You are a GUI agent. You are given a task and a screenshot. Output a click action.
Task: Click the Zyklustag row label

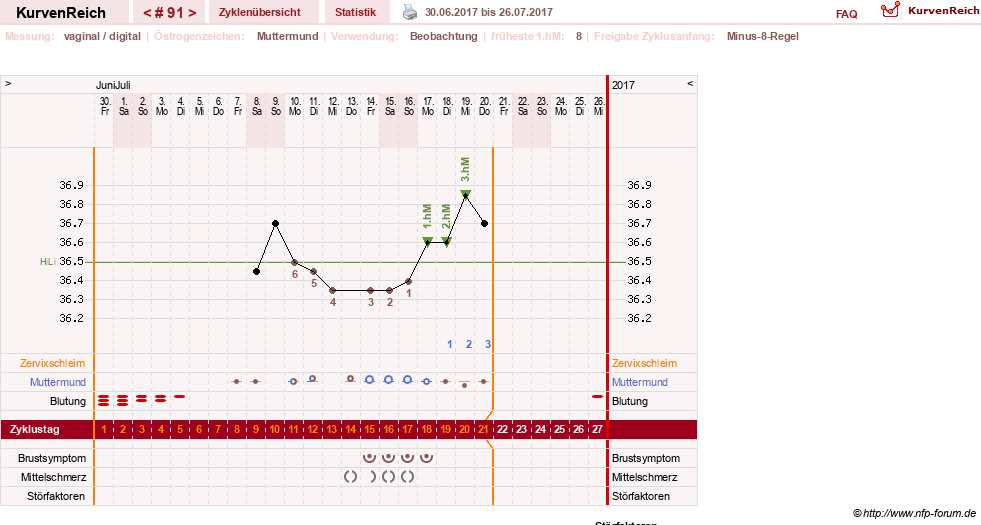pos(35,430)
